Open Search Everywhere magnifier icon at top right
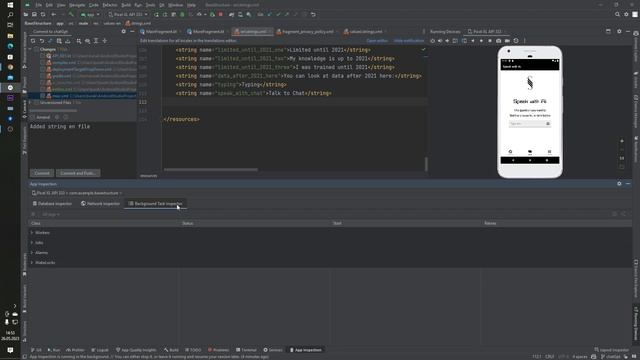 617,14
